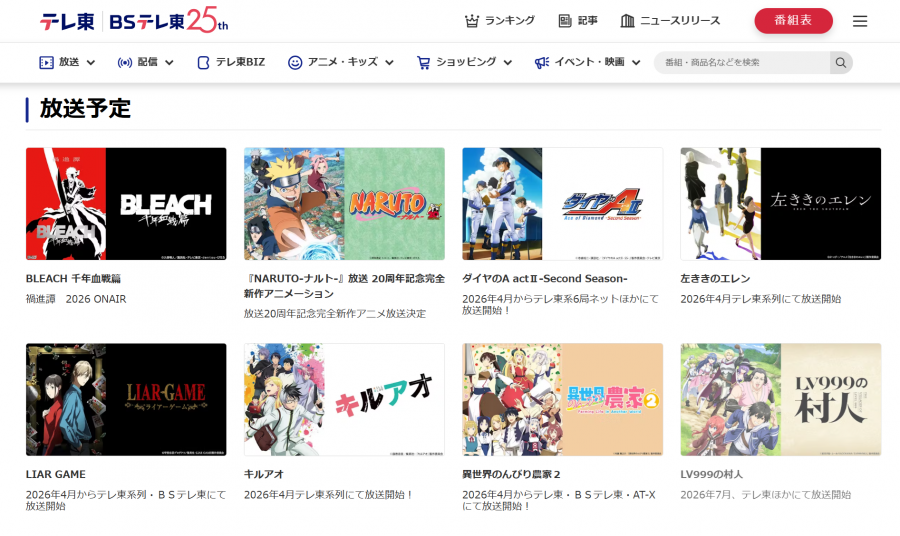This screenshot has width=900, height=536.
Task: Click the BLEACH 千年血戦篇 title link
Action: pos(73,279)
